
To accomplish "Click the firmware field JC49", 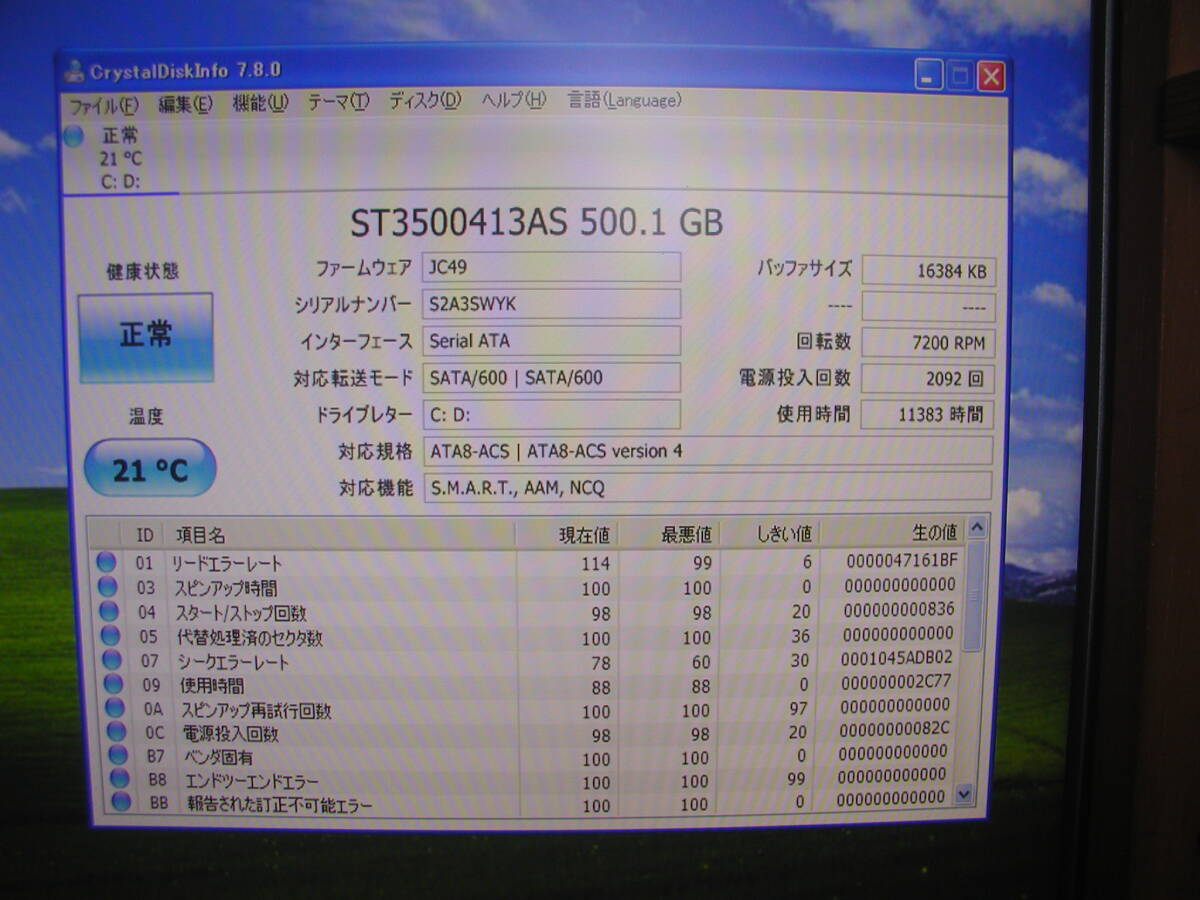I will pyautogui.click(x=551, y=267).
